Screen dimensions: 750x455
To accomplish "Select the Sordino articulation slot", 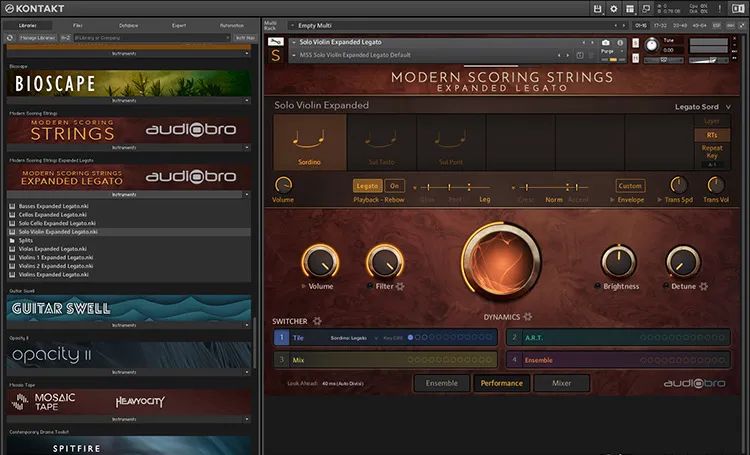I will pyautogui.click(x=309, y=142).
